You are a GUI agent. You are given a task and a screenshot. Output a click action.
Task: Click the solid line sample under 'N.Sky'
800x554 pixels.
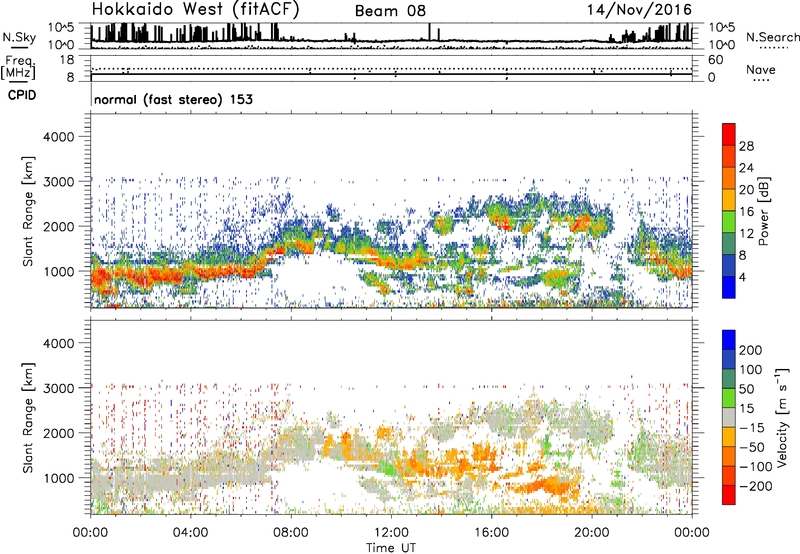[x=19, y=47]
